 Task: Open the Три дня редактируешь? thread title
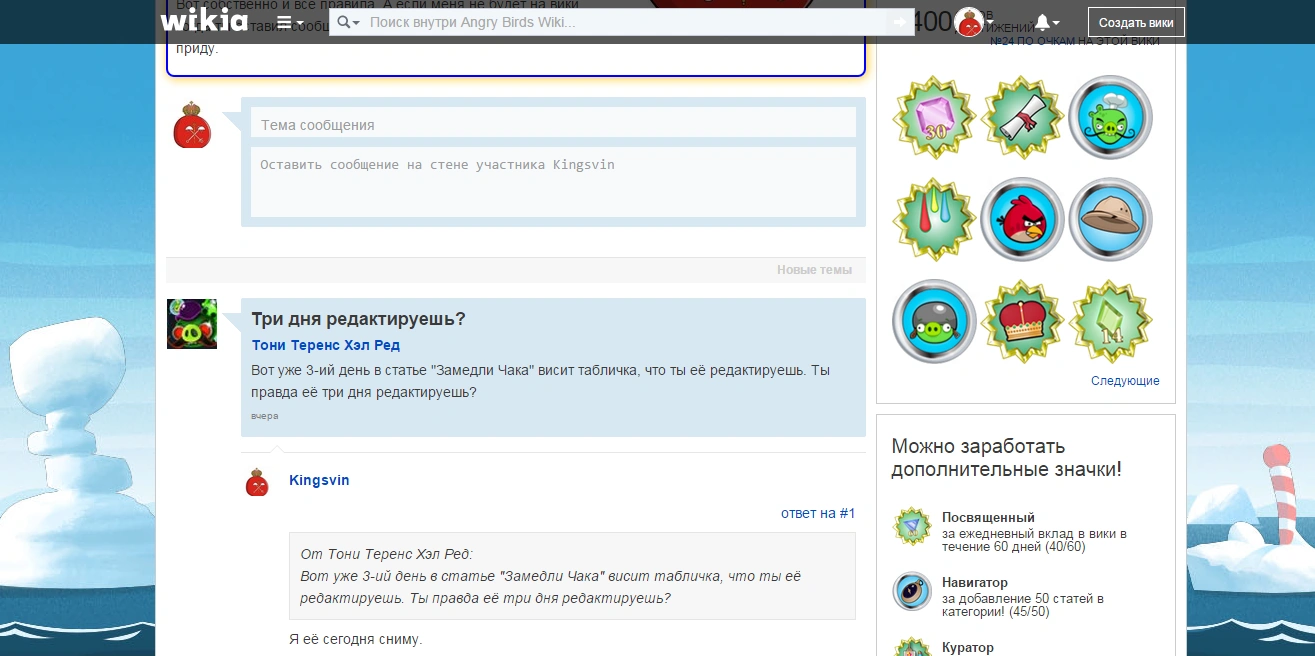pos(358,319)
